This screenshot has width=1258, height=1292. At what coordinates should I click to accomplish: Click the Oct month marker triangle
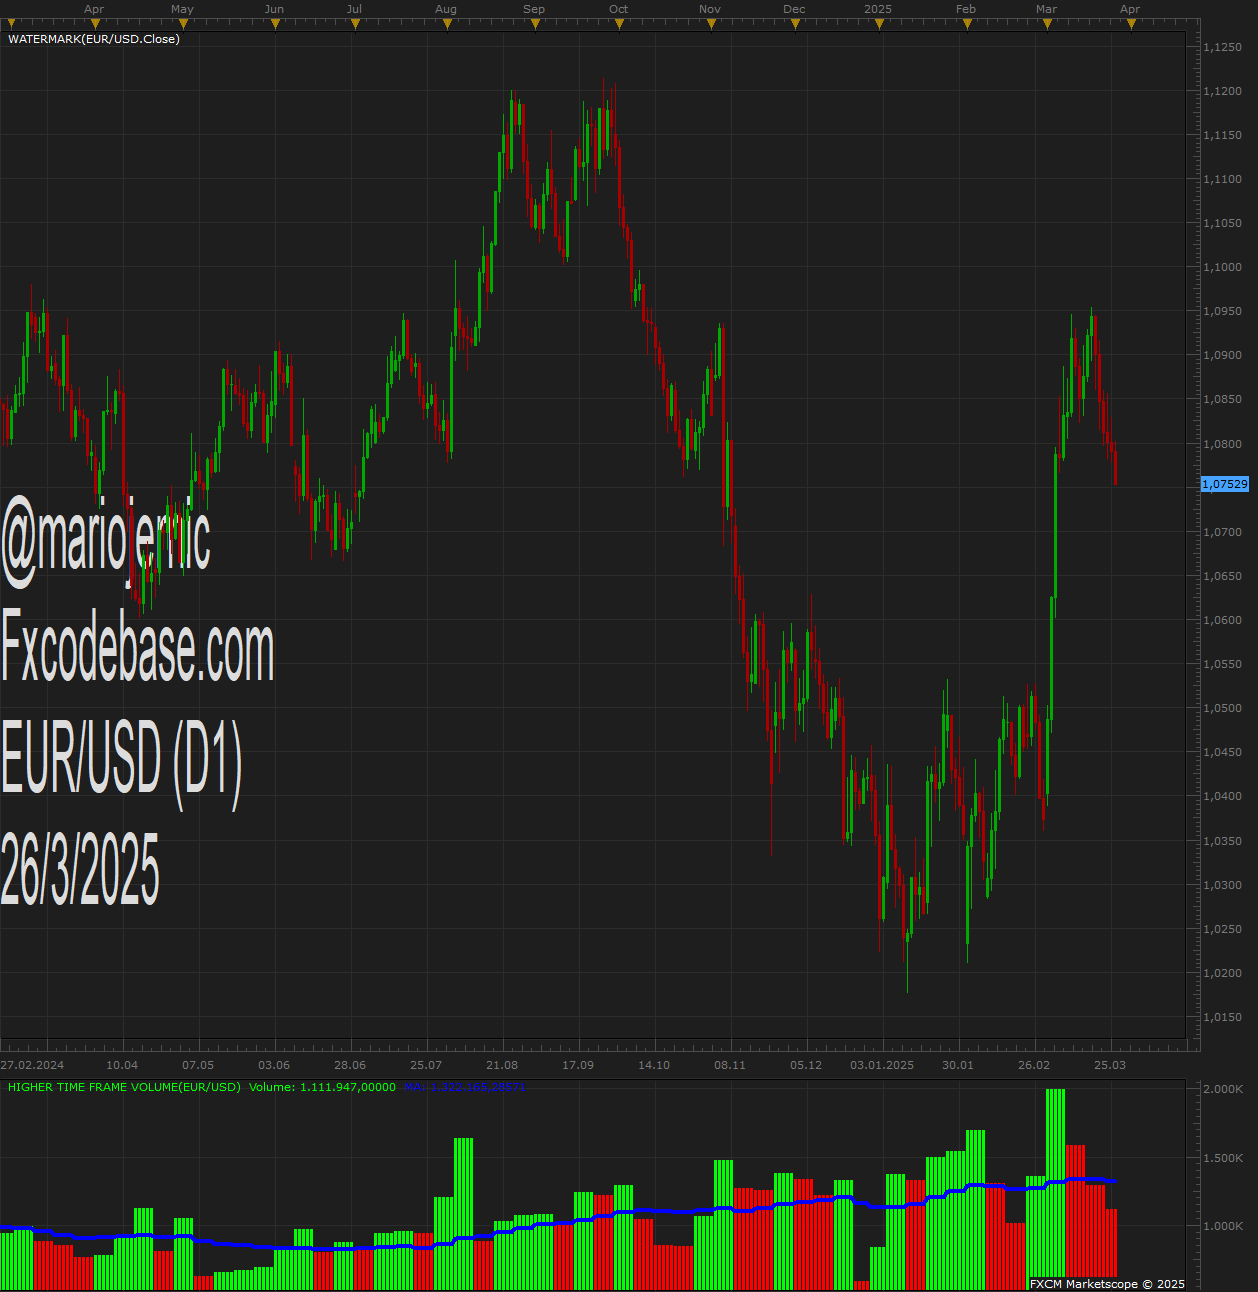[x=619, y=24]
